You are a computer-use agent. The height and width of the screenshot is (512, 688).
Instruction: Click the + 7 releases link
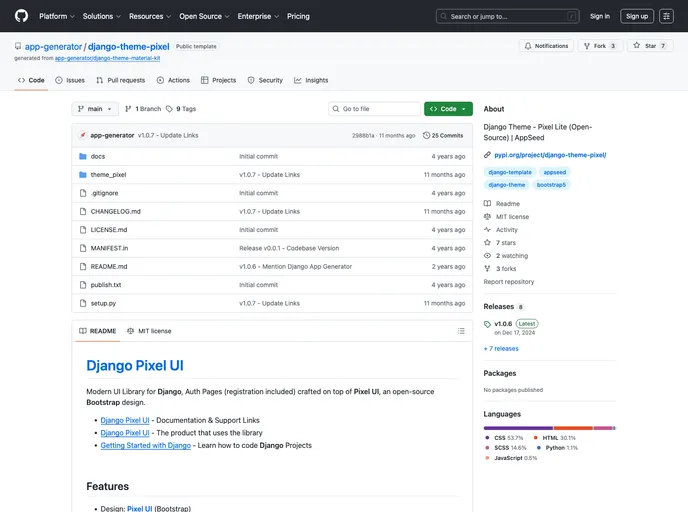501,349
